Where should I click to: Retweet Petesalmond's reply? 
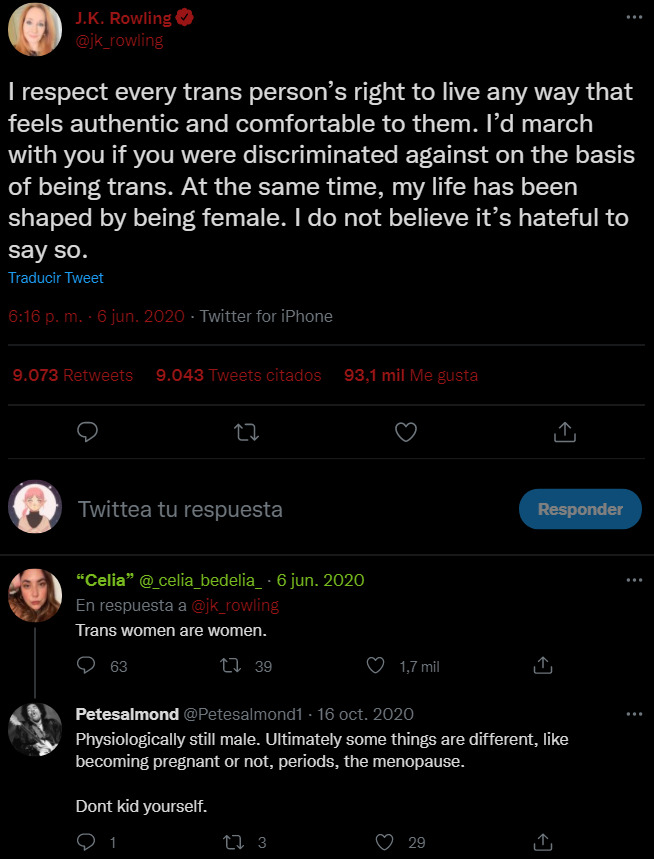pos(229,842)
